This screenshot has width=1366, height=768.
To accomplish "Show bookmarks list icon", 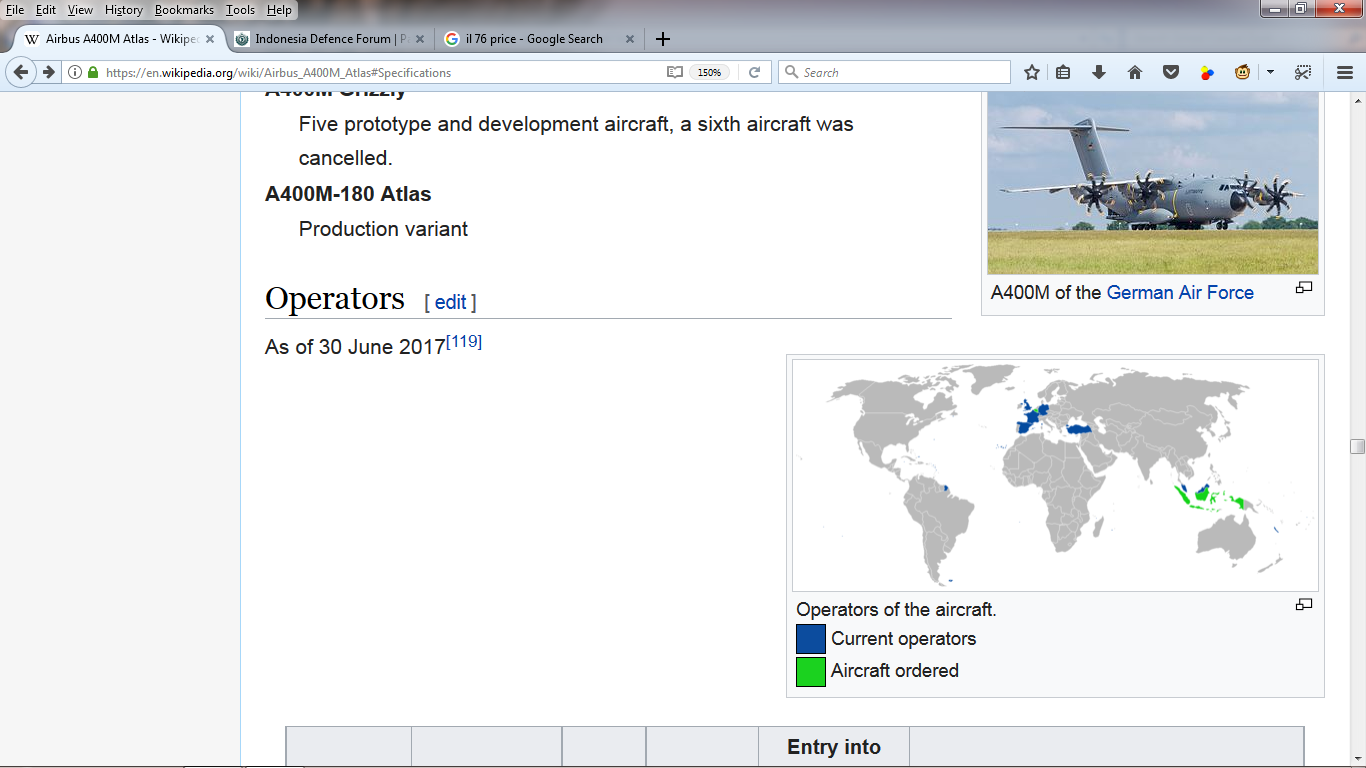I will 1063,72.
